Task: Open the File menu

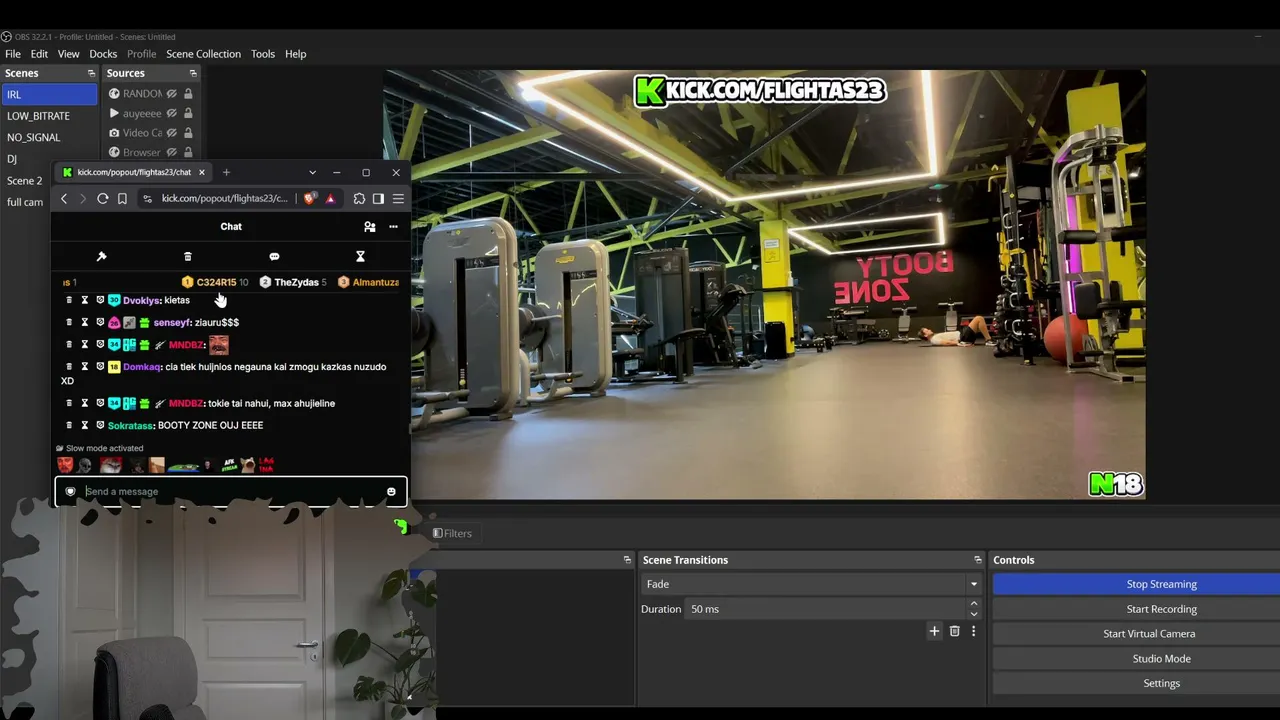Action: click(x=13, y=54)
